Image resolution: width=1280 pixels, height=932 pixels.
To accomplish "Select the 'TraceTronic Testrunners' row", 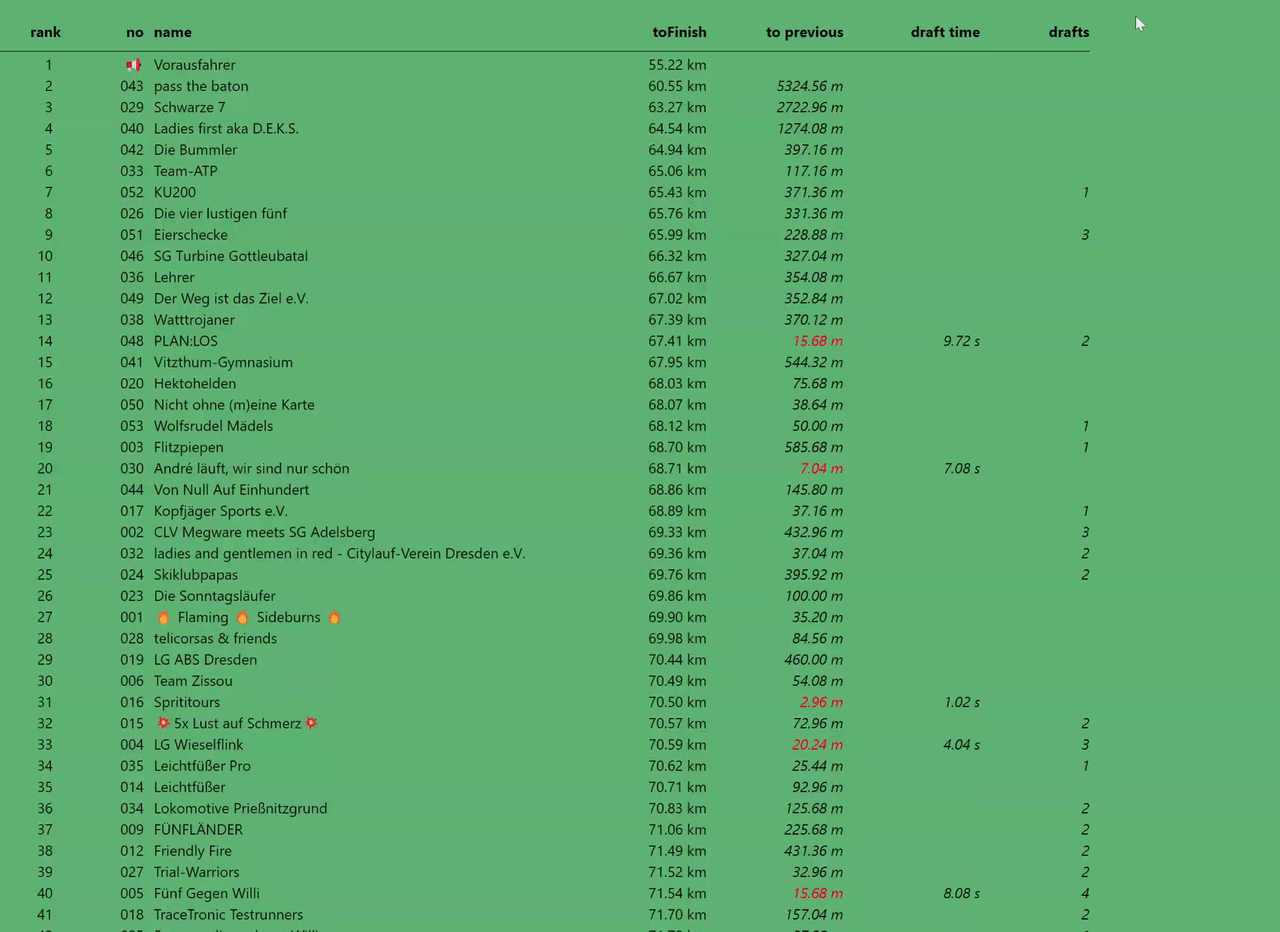I will coord(228,915).
